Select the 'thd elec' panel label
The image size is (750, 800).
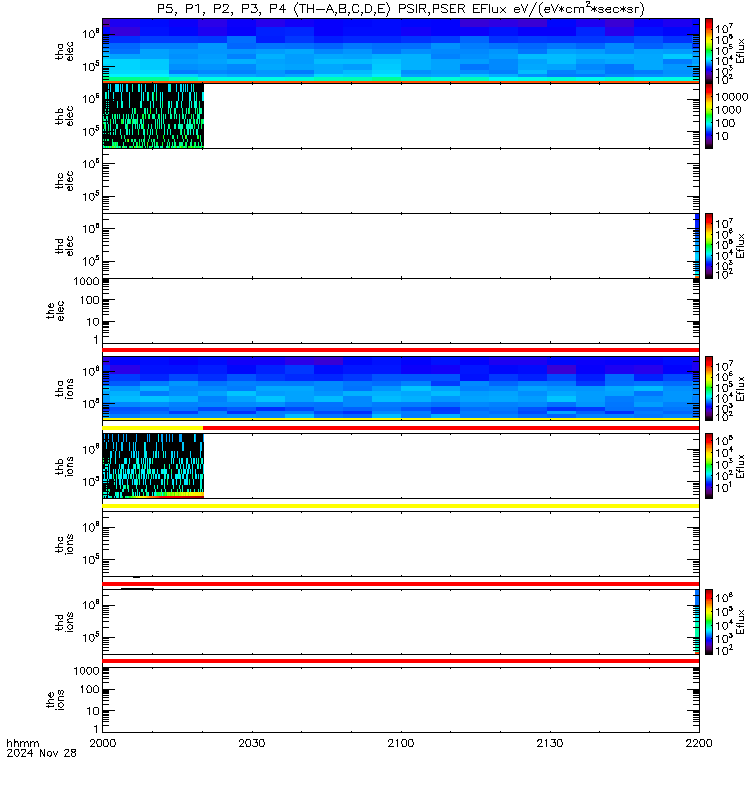coord(65,245)
